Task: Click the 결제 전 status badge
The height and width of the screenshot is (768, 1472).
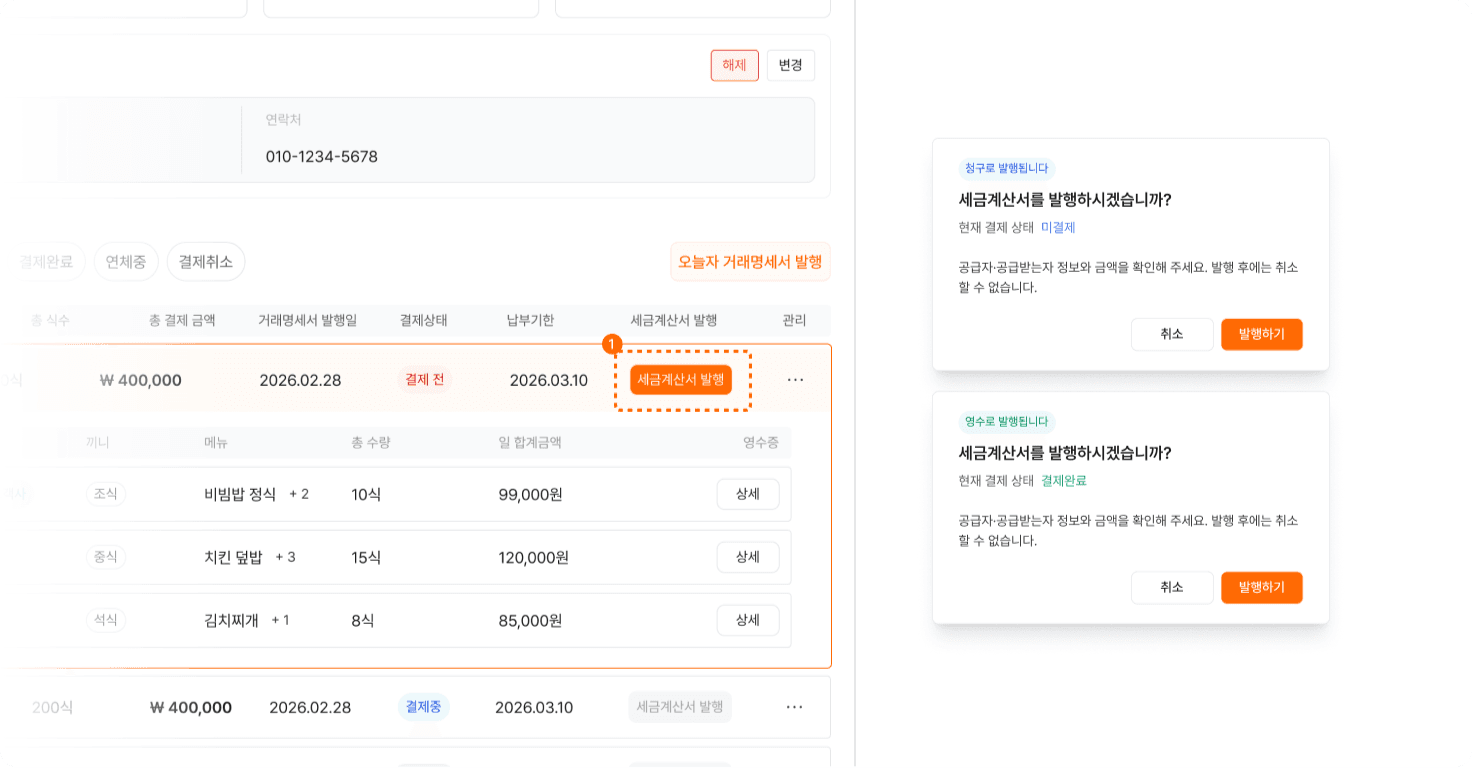Action: click(425, 380)
